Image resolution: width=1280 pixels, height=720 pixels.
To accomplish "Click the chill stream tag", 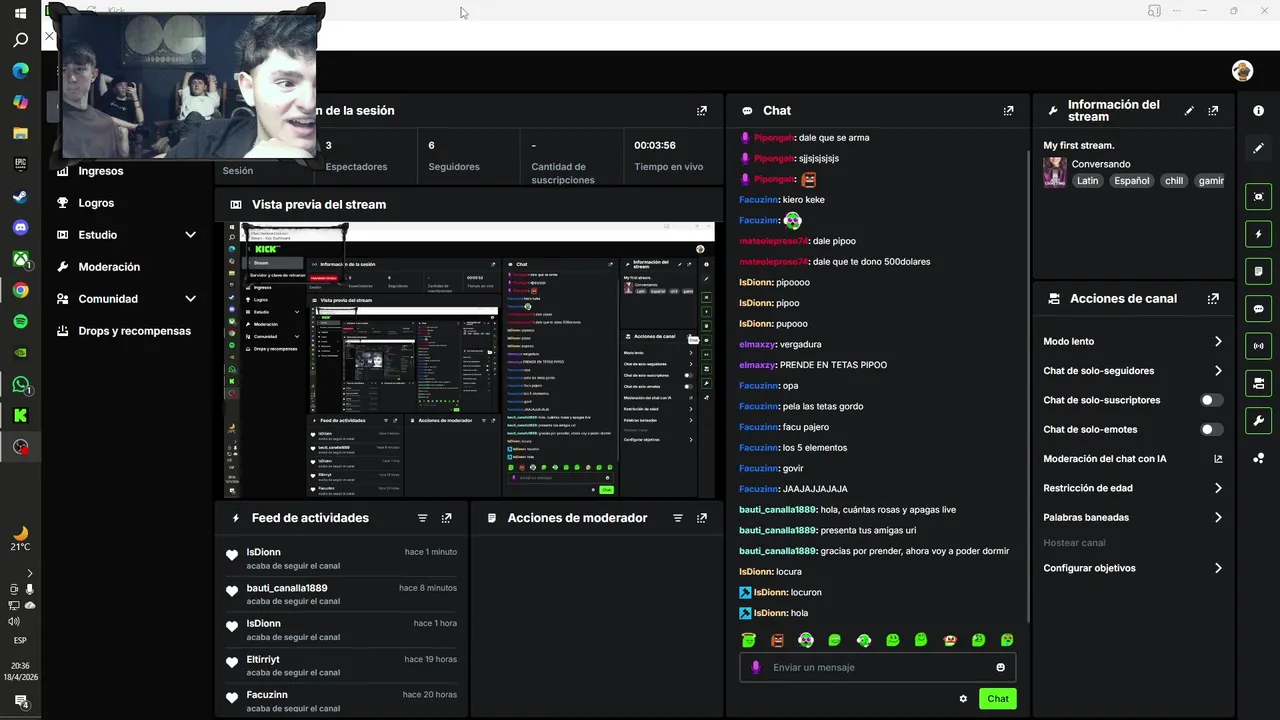I will pos(1174,181).
